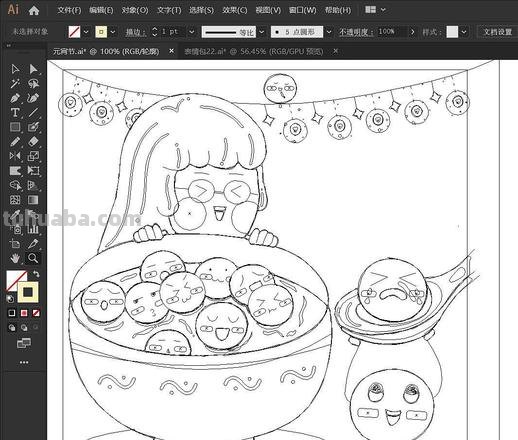Select the Mesh tool
Image resolution: width=518 pixels, height=440 pixels.
pyautogui.click(x=15, y=200)
